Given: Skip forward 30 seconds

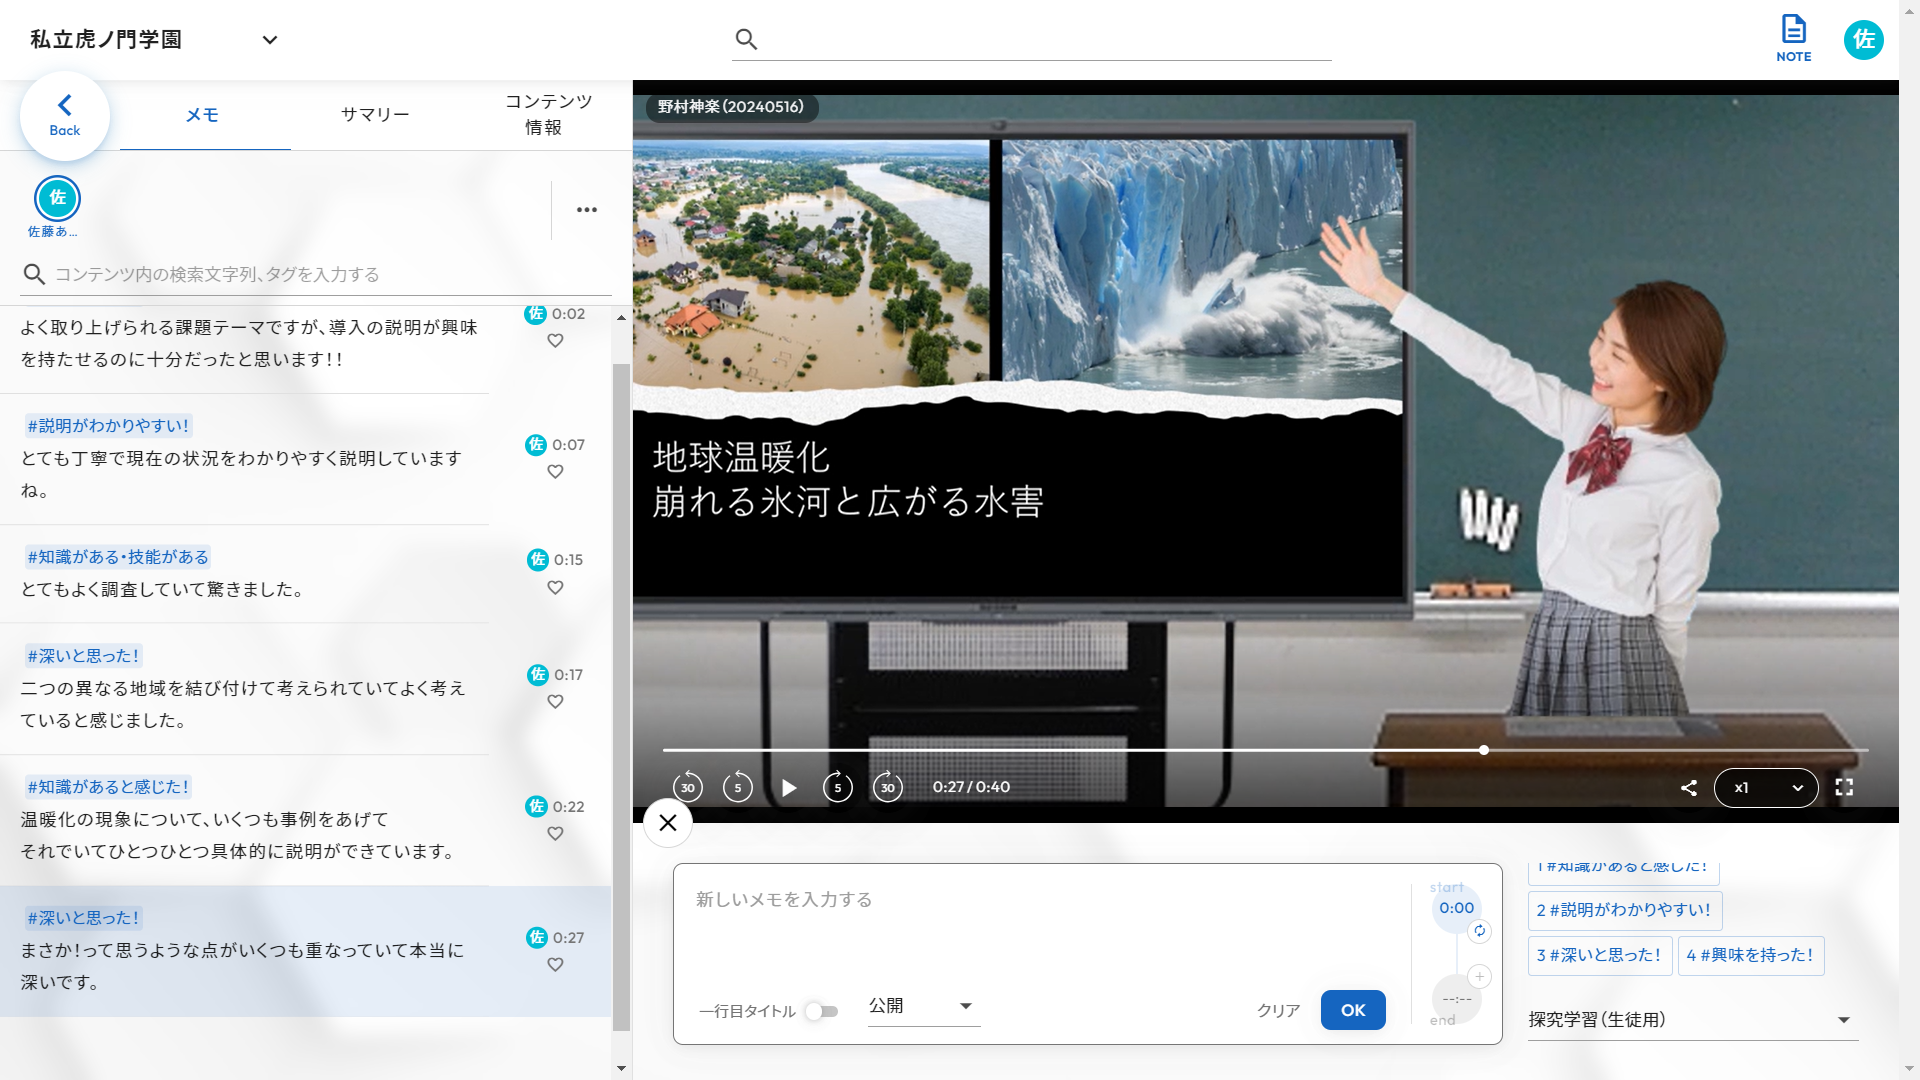Looking at the screenshot, I should pos(888,787).
